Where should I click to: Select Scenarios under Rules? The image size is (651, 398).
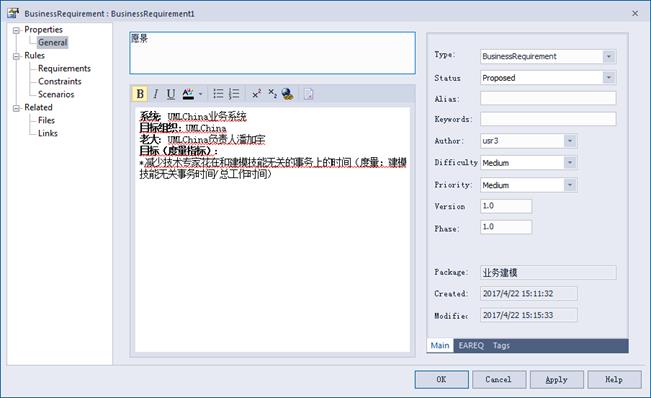[56, 94]
